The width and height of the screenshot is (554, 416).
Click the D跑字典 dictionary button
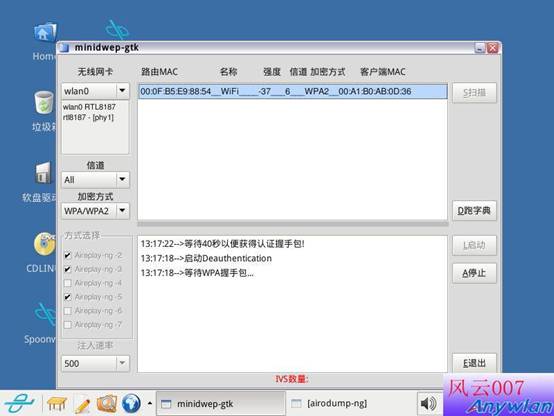tap(474, 211)
